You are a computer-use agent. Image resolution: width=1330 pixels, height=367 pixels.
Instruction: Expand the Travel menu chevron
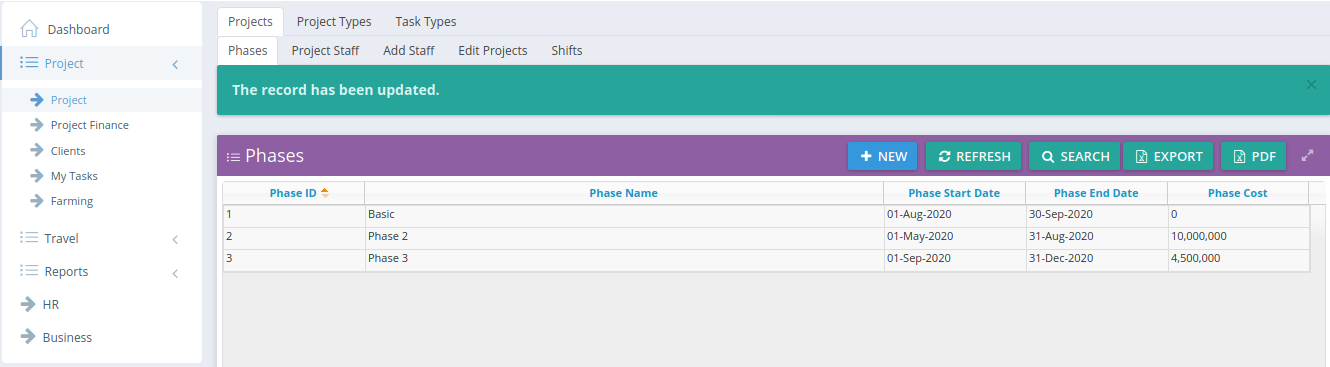pos(175,239)
